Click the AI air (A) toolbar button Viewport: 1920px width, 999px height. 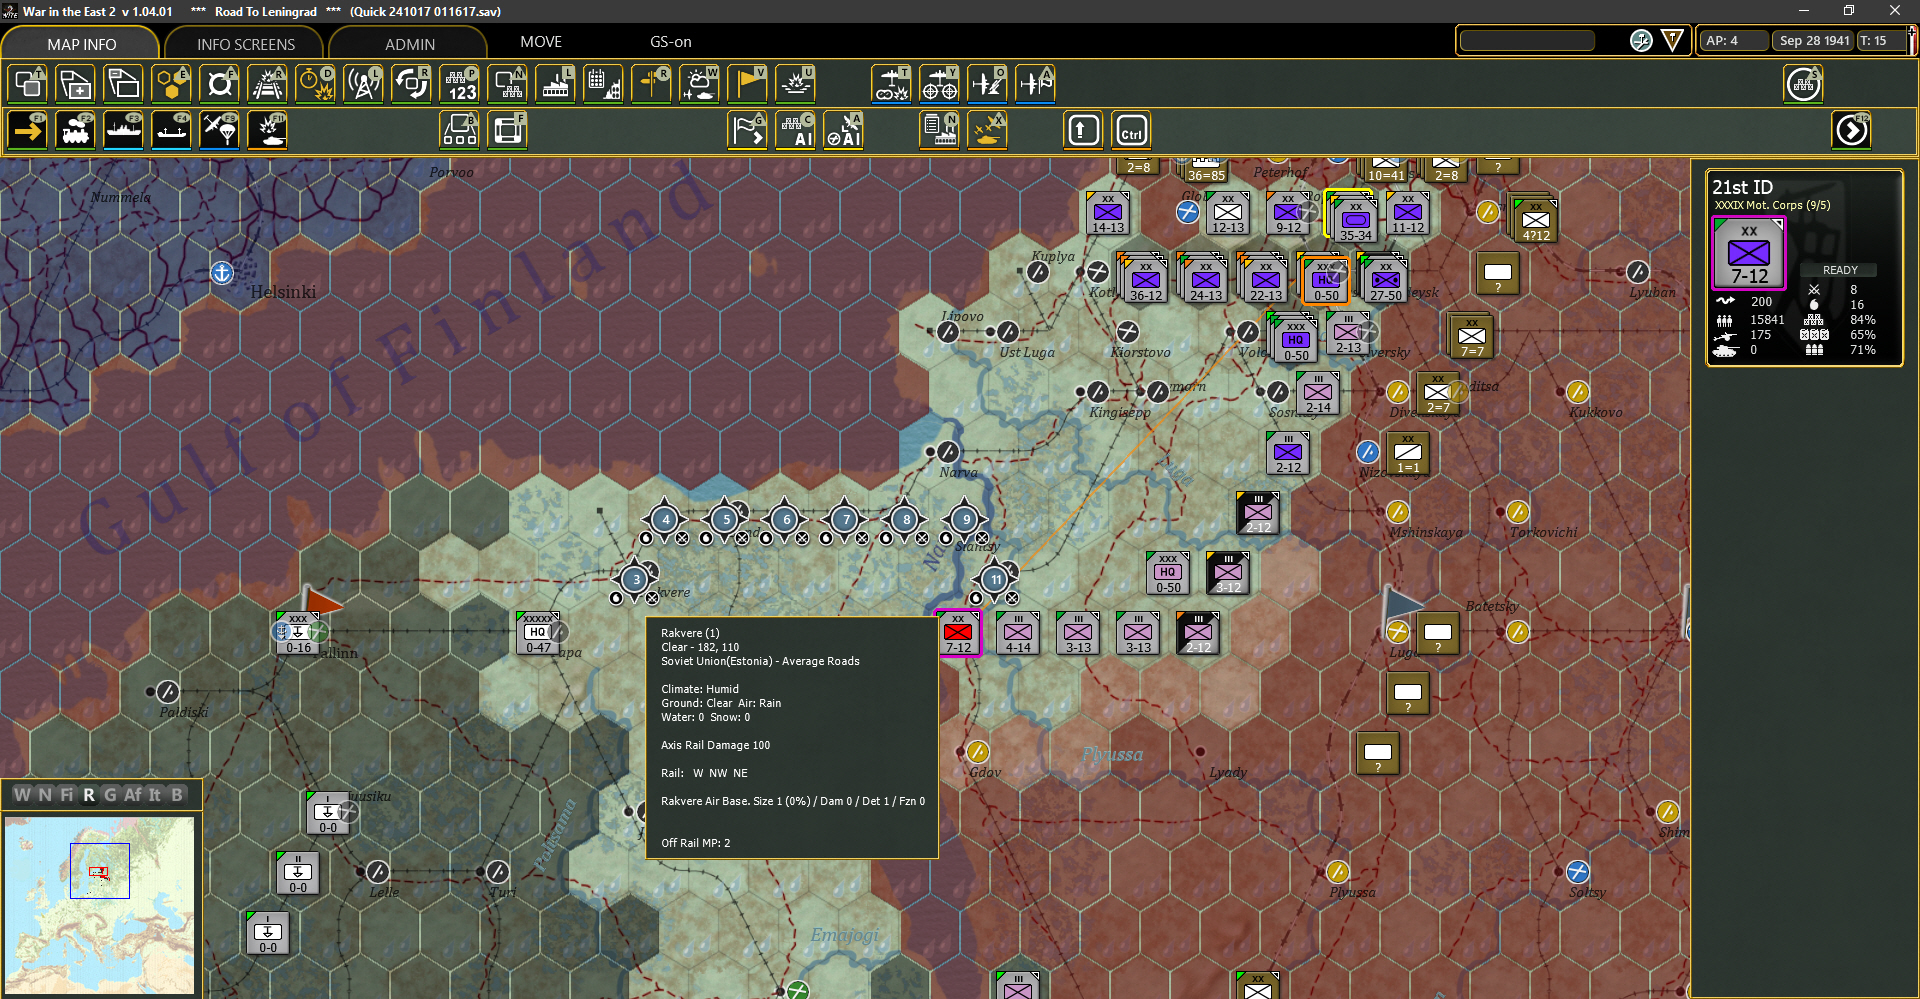(x=843, y=130)
